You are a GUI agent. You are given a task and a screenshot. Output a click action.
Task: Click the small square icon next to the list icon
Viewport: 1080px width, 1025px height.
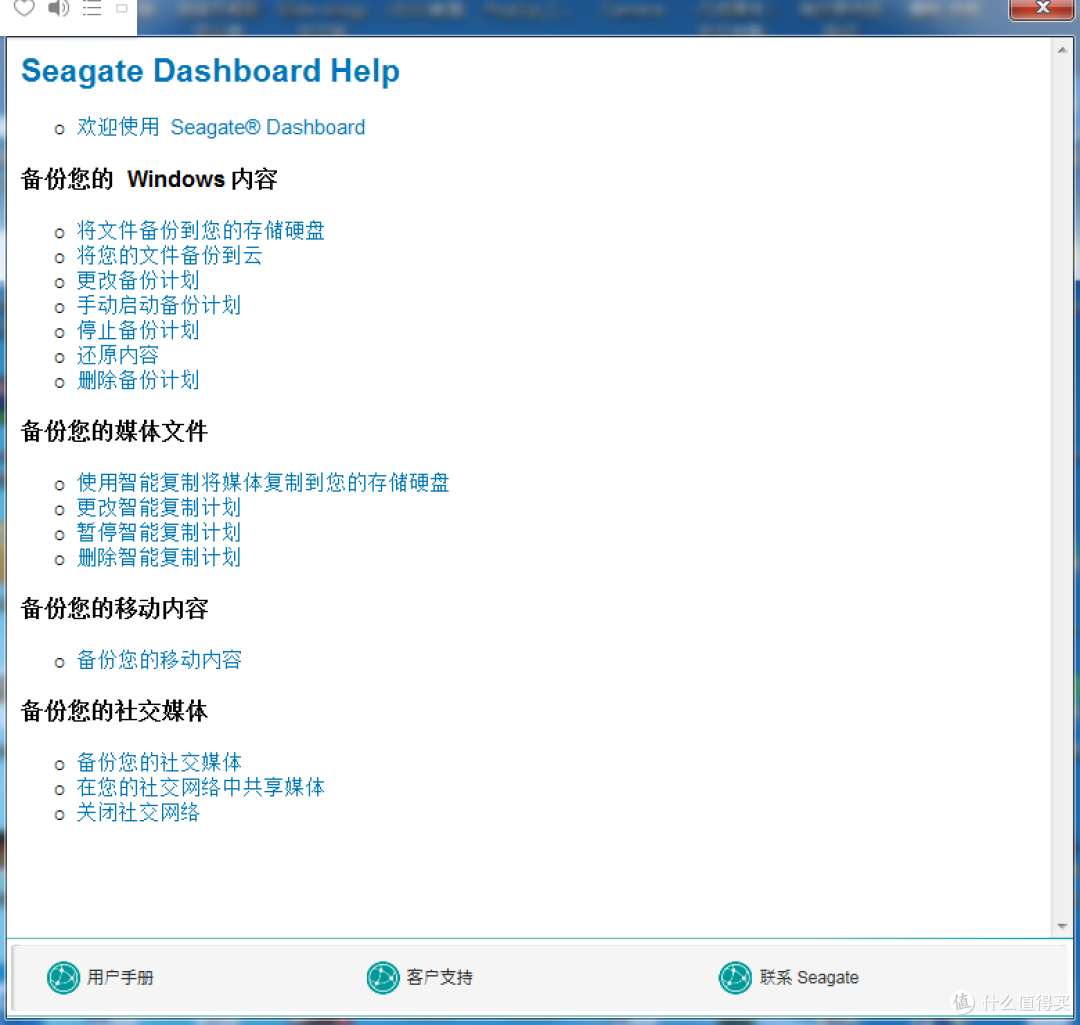(122, 8)
